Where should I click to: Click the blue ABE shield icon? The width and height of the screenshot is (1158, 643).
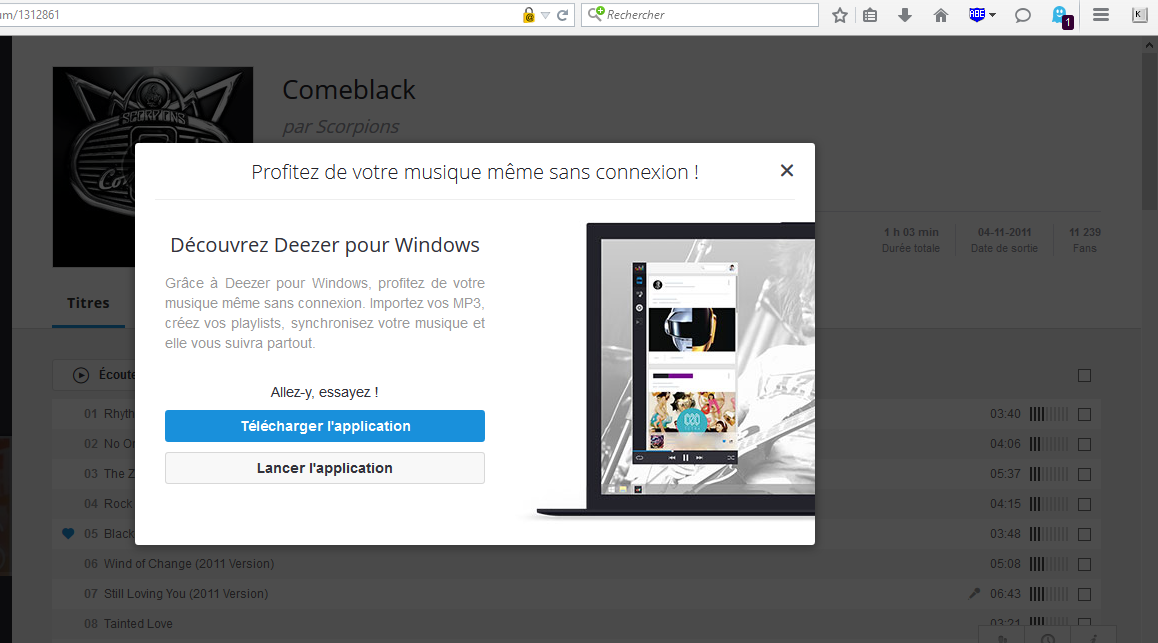coord(977,15)
